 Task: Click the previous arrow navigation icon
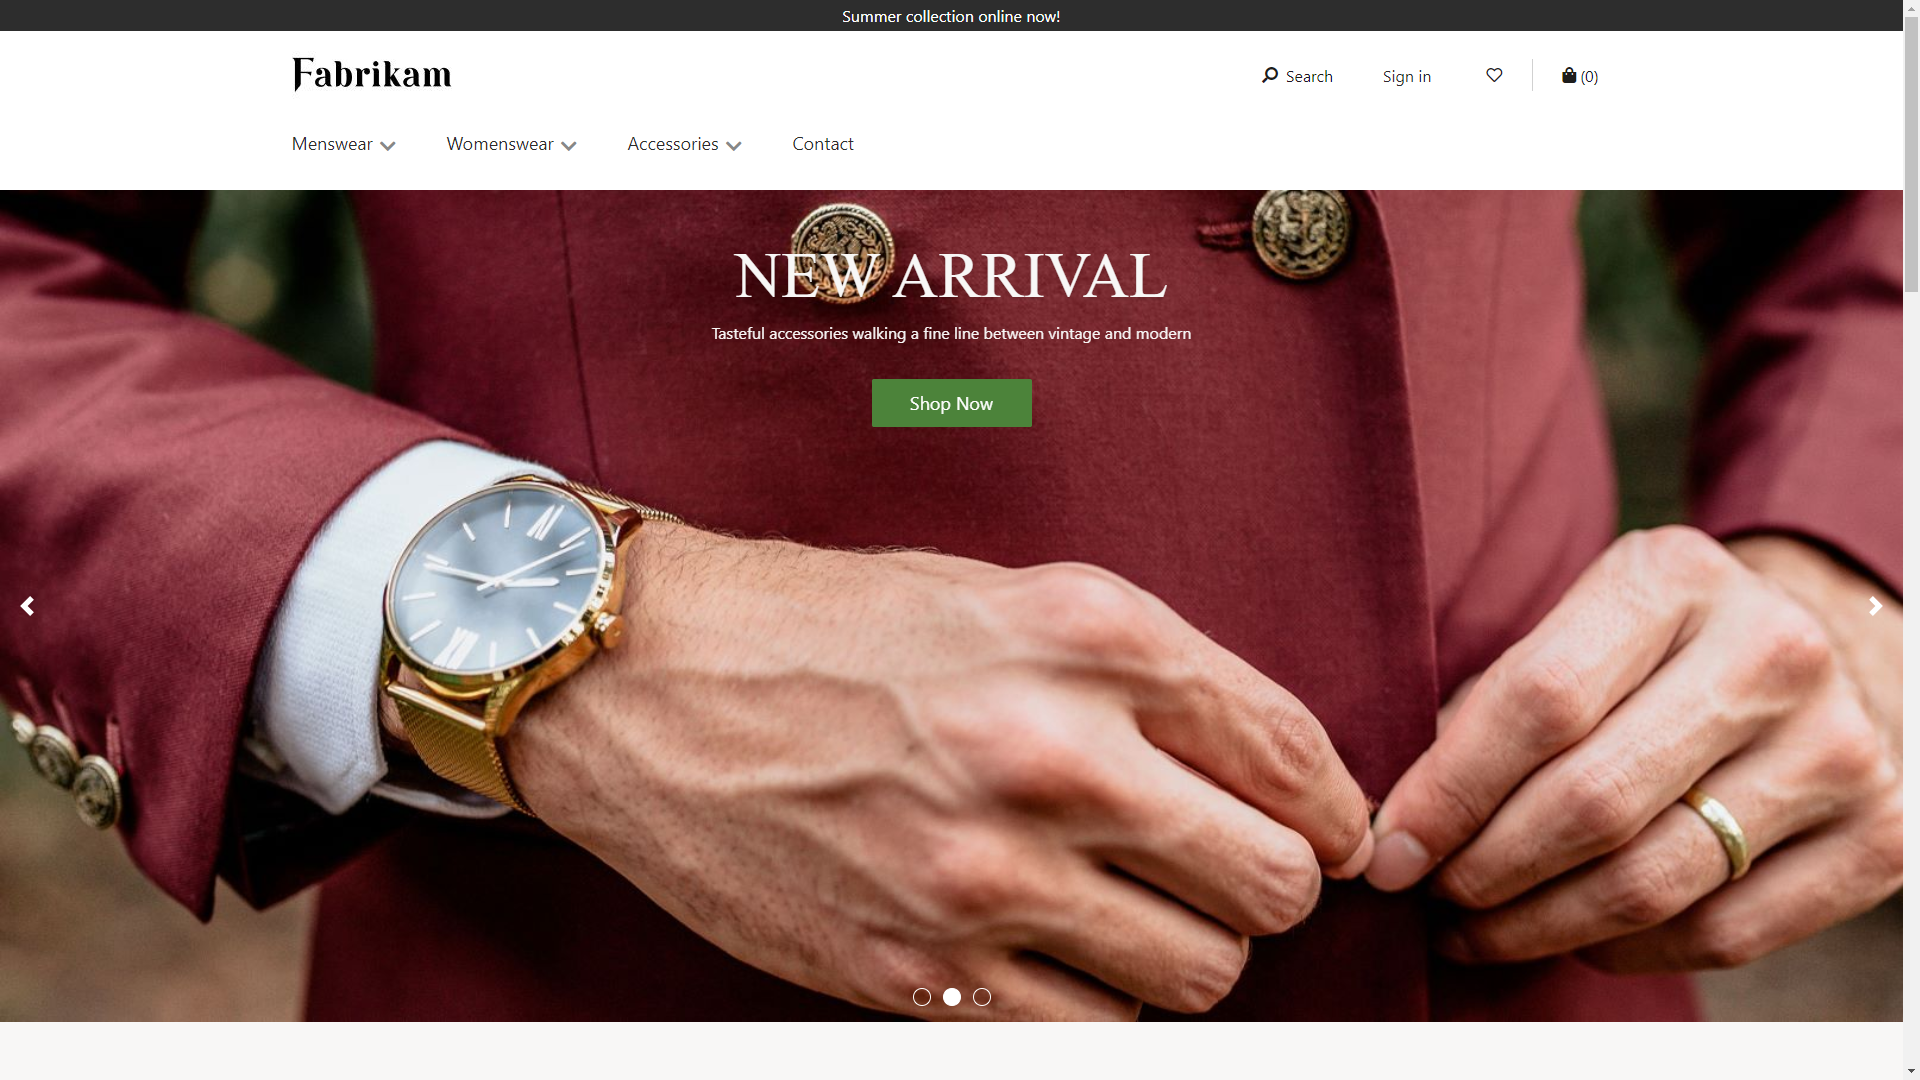(28, 605)
